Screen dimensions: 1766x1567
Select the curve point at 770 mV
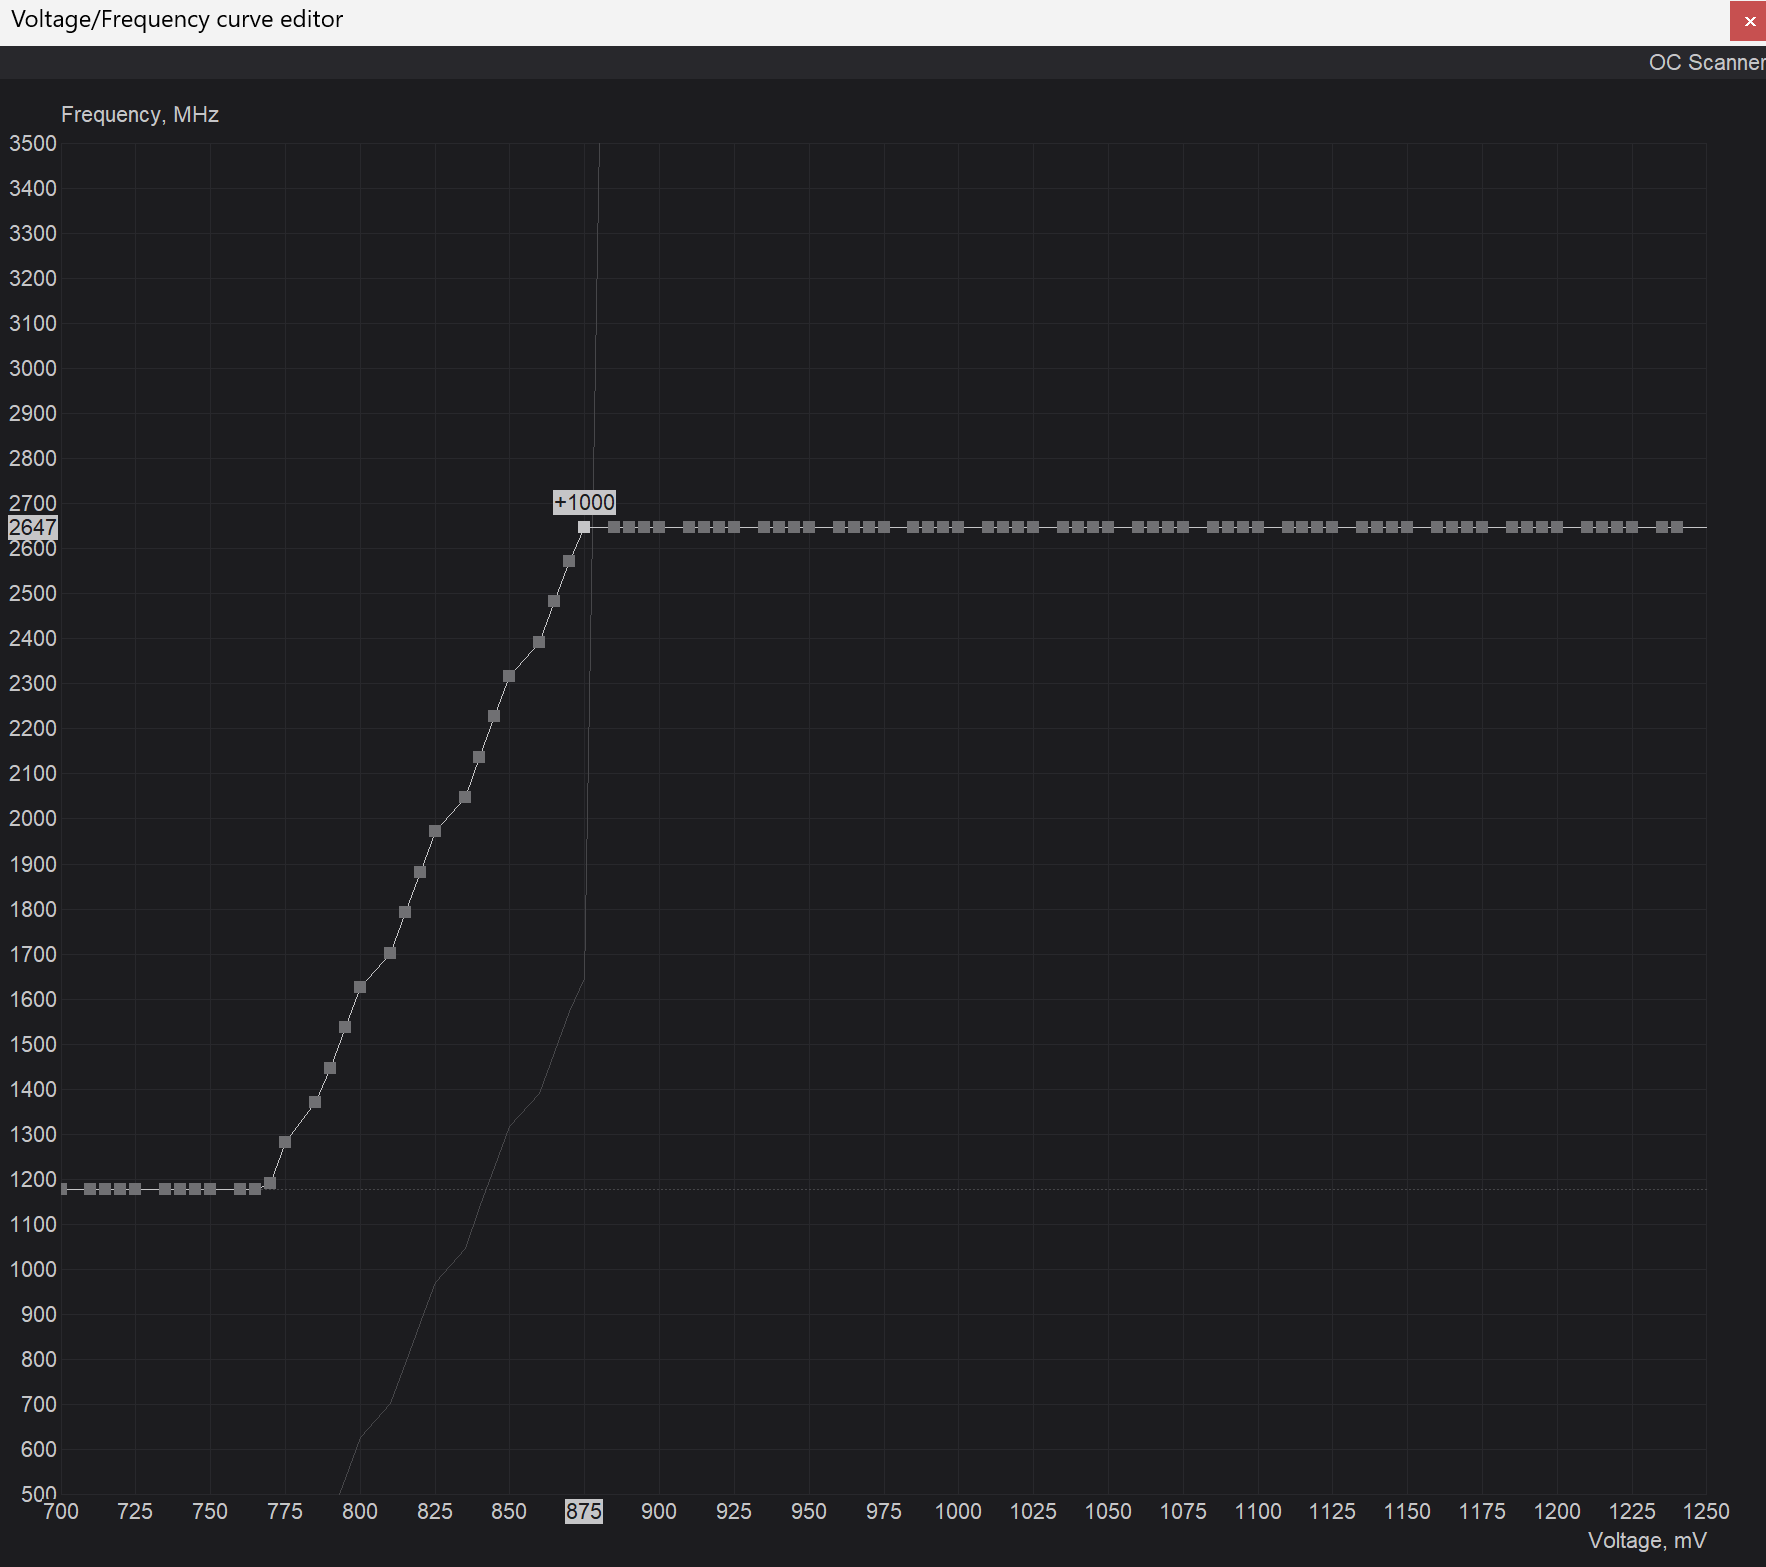270,1183
